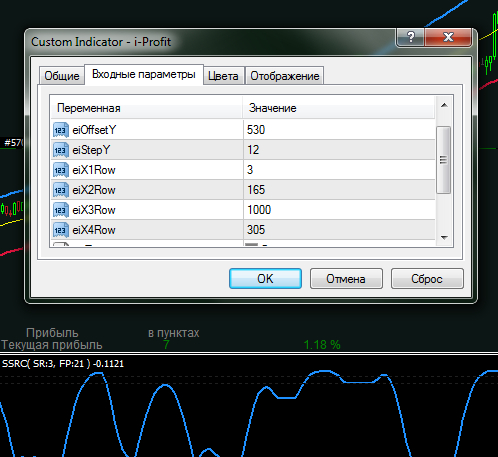
Task: Click the integer icon beside eiStepY
Action: click(x=61, y=150)
